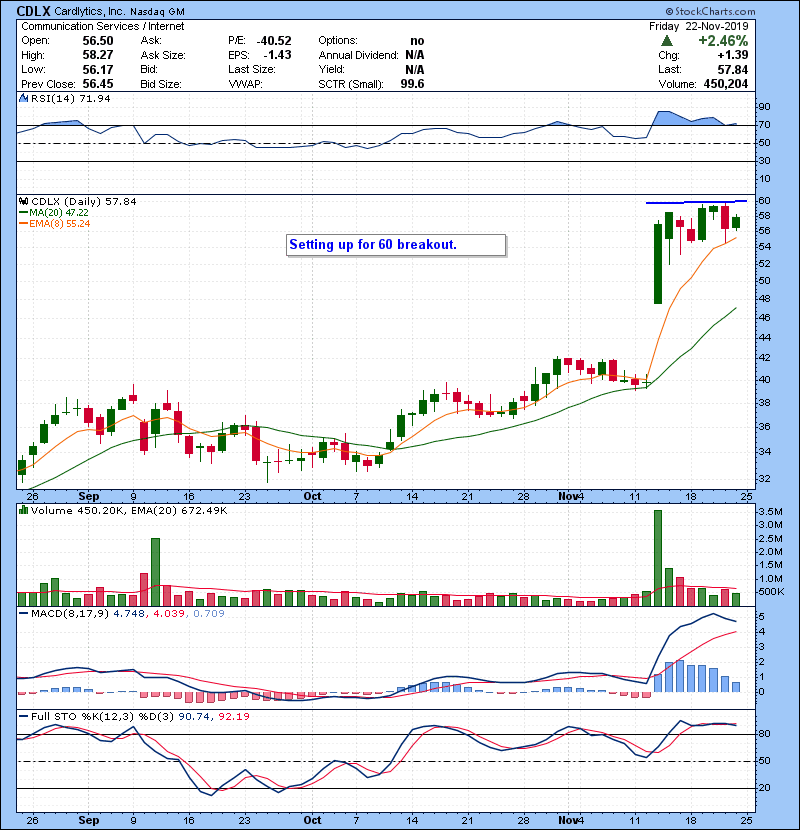The width and height of the screenshot is (800, 830).
Task: Click the MACD histogram value 0.709
Action: click(x=209, y=614)
